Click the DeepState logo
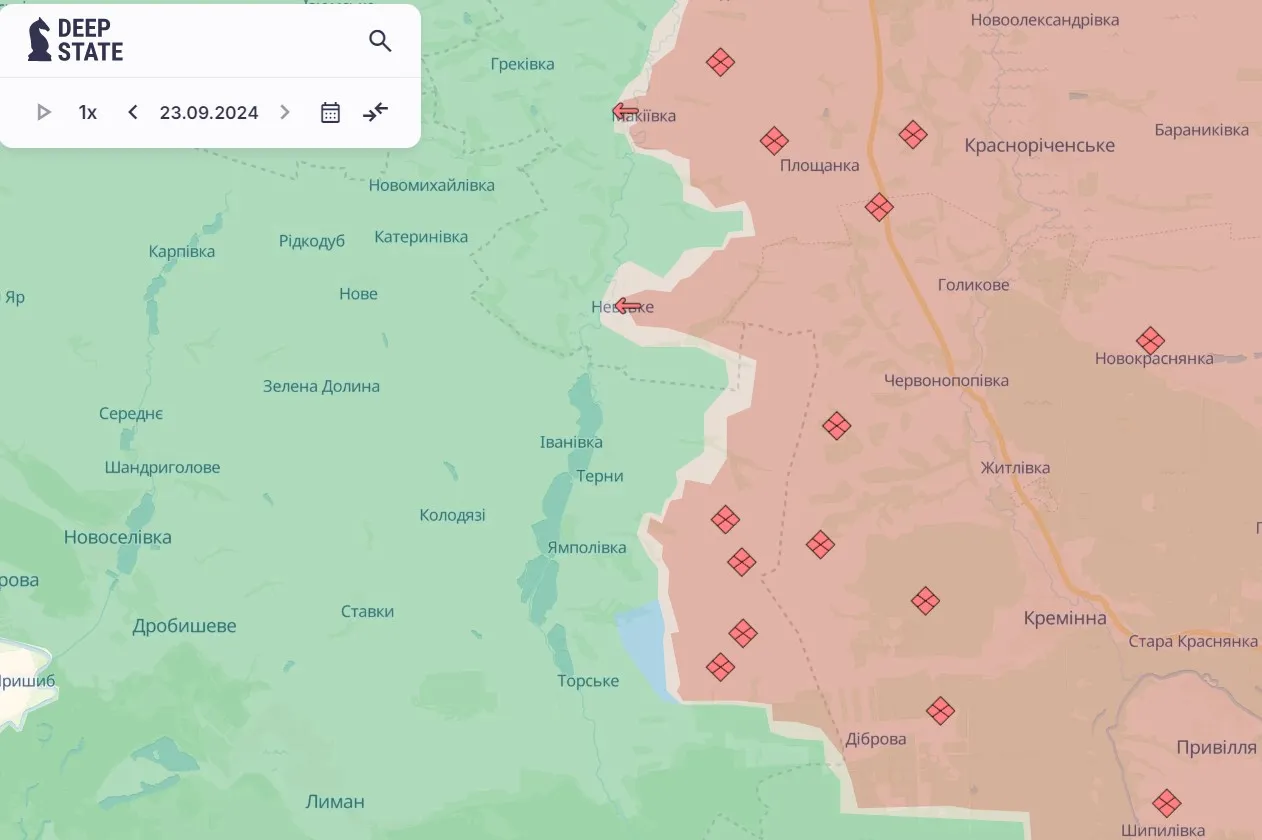 coord(76,40)
